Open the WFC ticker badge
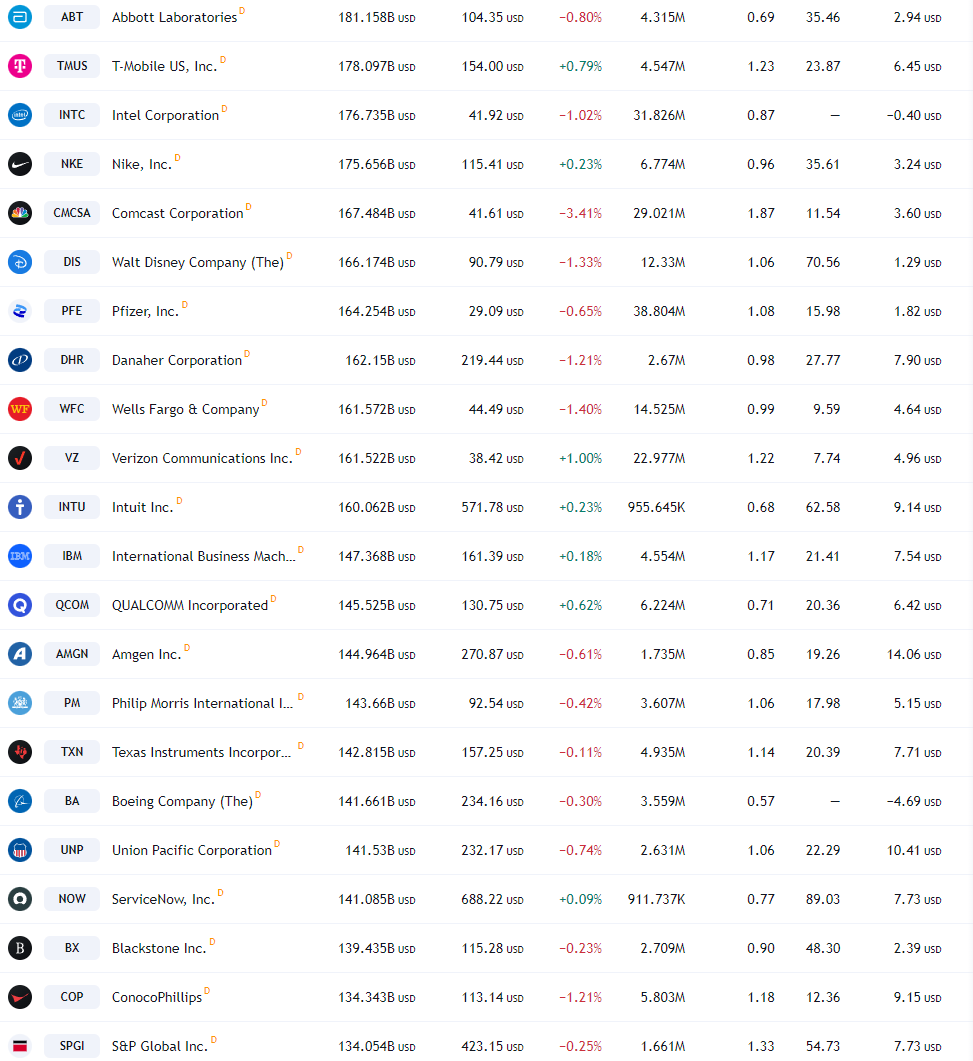Viewport: 973px width, 1061px height. tap(72, 409)
